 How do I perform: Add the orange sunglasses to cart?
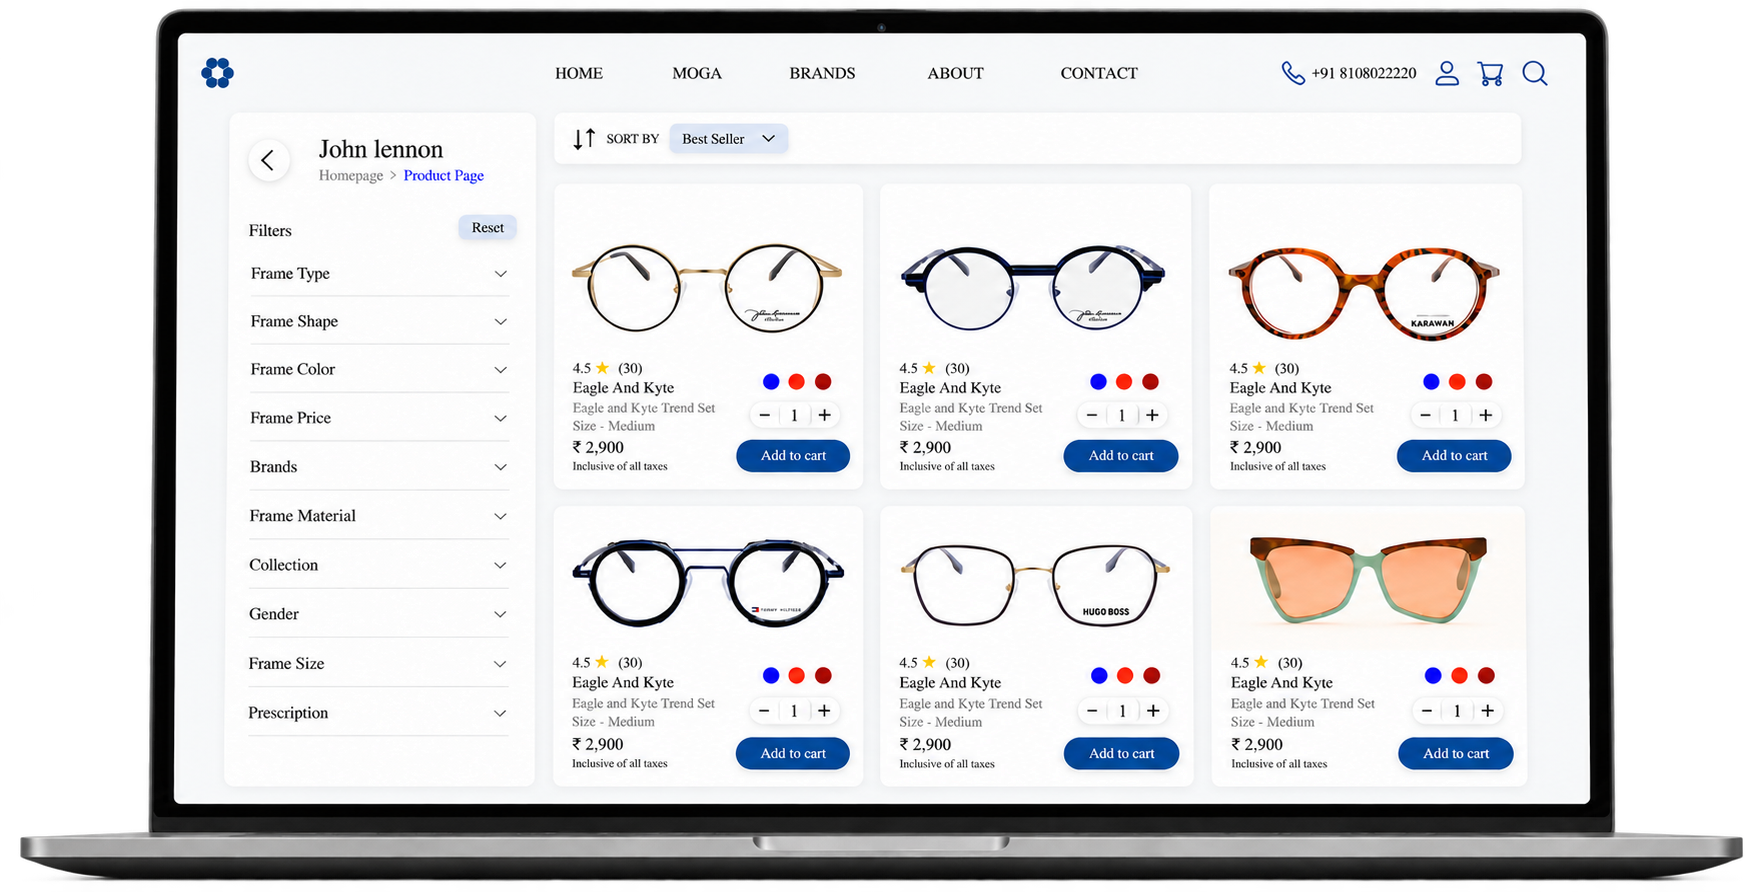(x=1456, y=753)
